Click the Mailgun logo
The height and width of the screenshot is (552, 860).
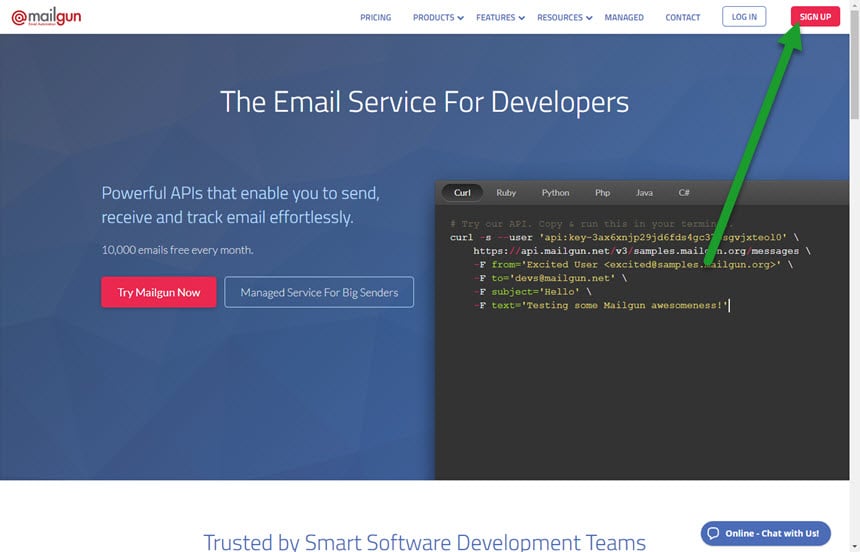[46, 16]
